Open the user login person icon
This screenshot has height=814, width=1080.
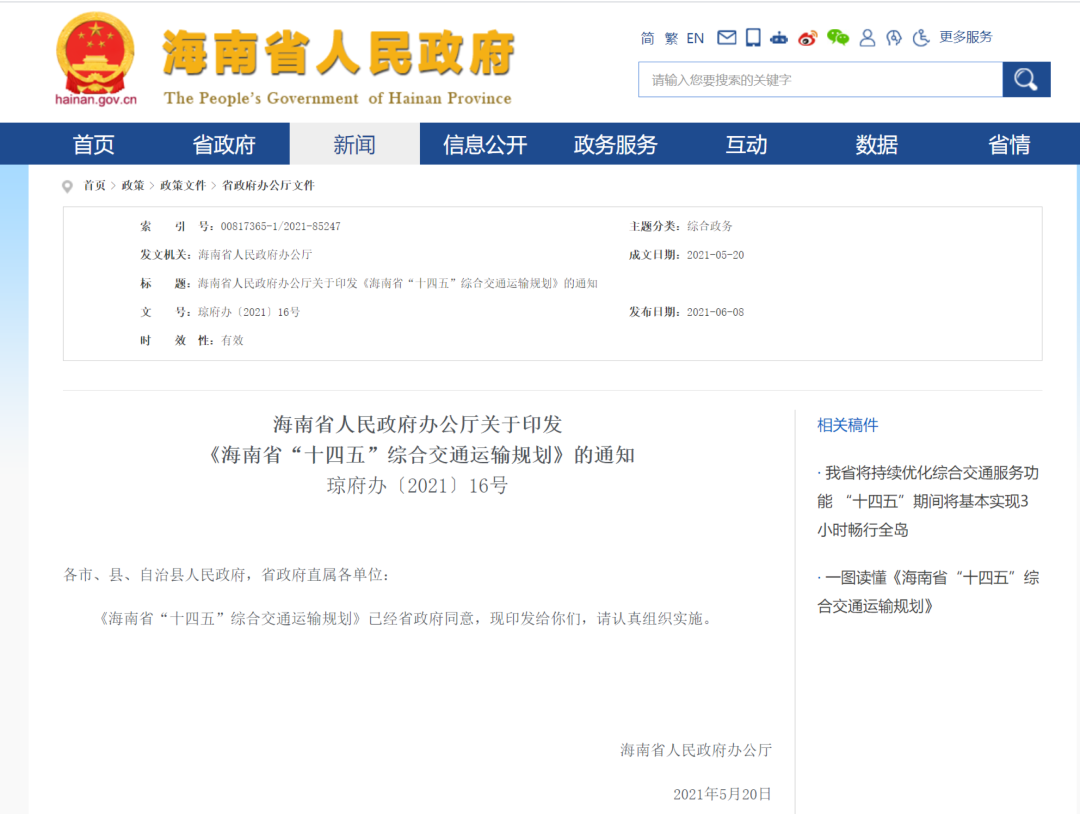[867, 38]
